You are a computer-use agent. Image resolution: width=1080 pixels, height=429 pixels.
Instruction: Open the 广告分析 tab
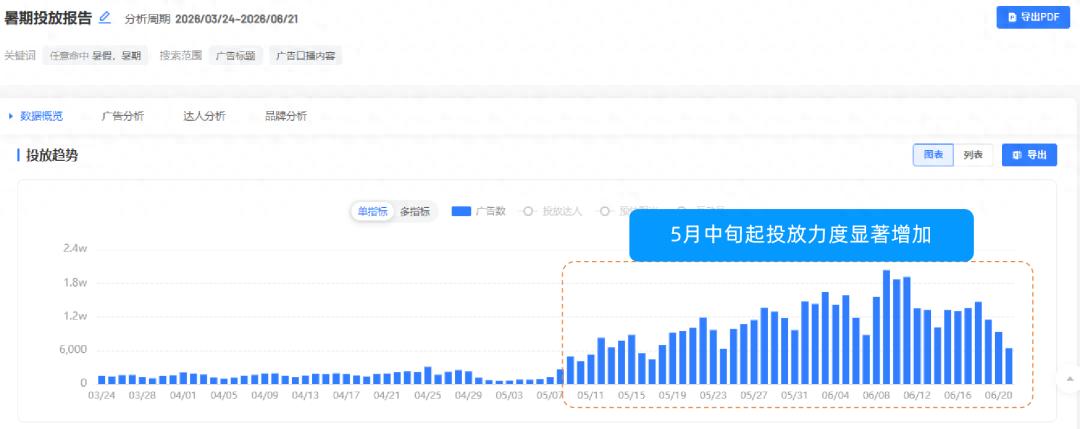123,116
